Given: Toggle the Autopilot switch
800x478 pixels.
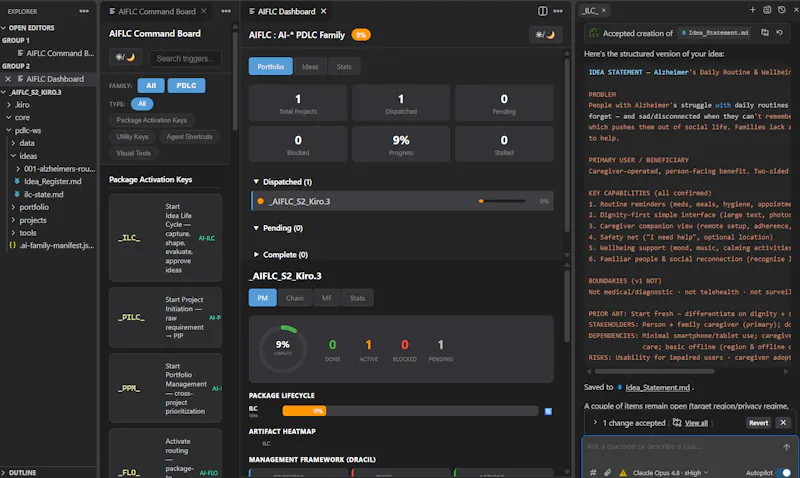Looking at the screenshot, I should (x=783, y=472).
